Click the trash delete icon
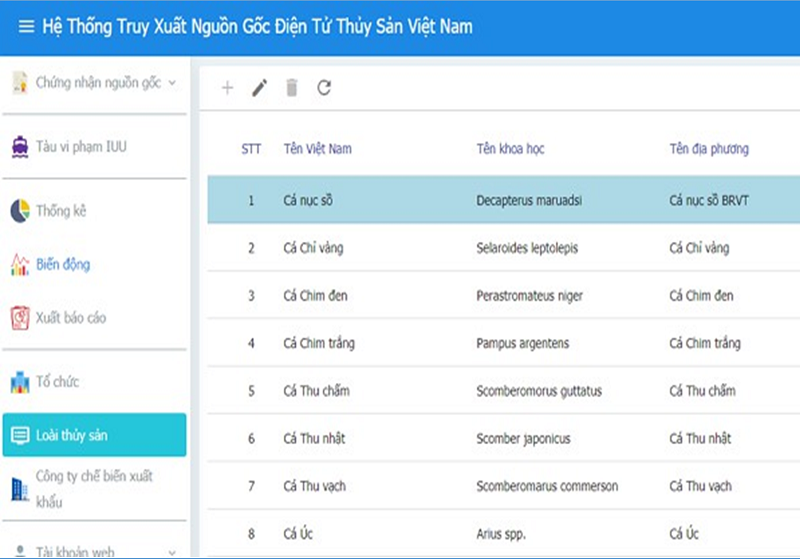Image resolution: width=800 pixels, height=559 pixels. pos(292,88)
